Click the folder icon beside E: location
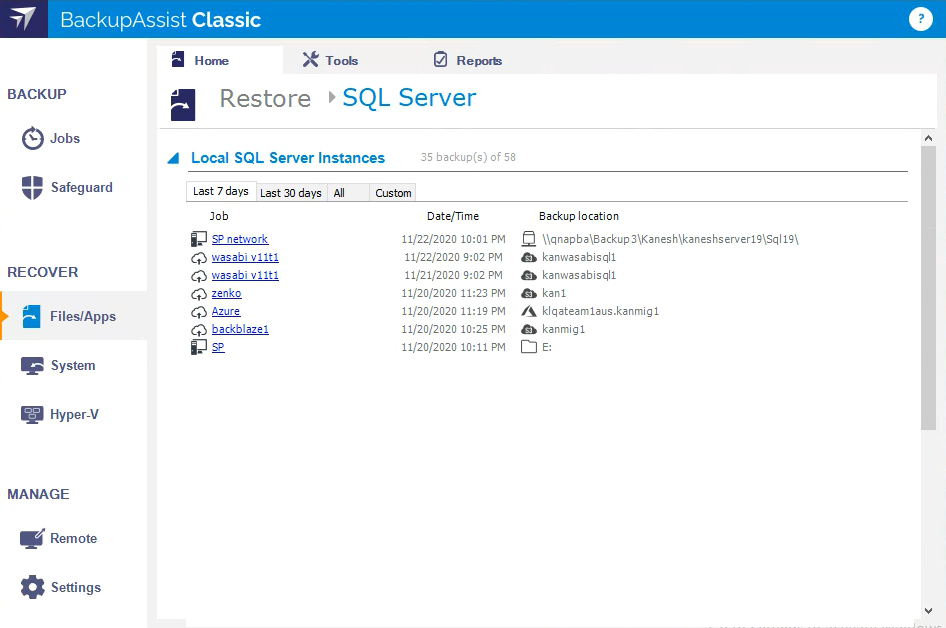946x628 pixels. point(529,347)
